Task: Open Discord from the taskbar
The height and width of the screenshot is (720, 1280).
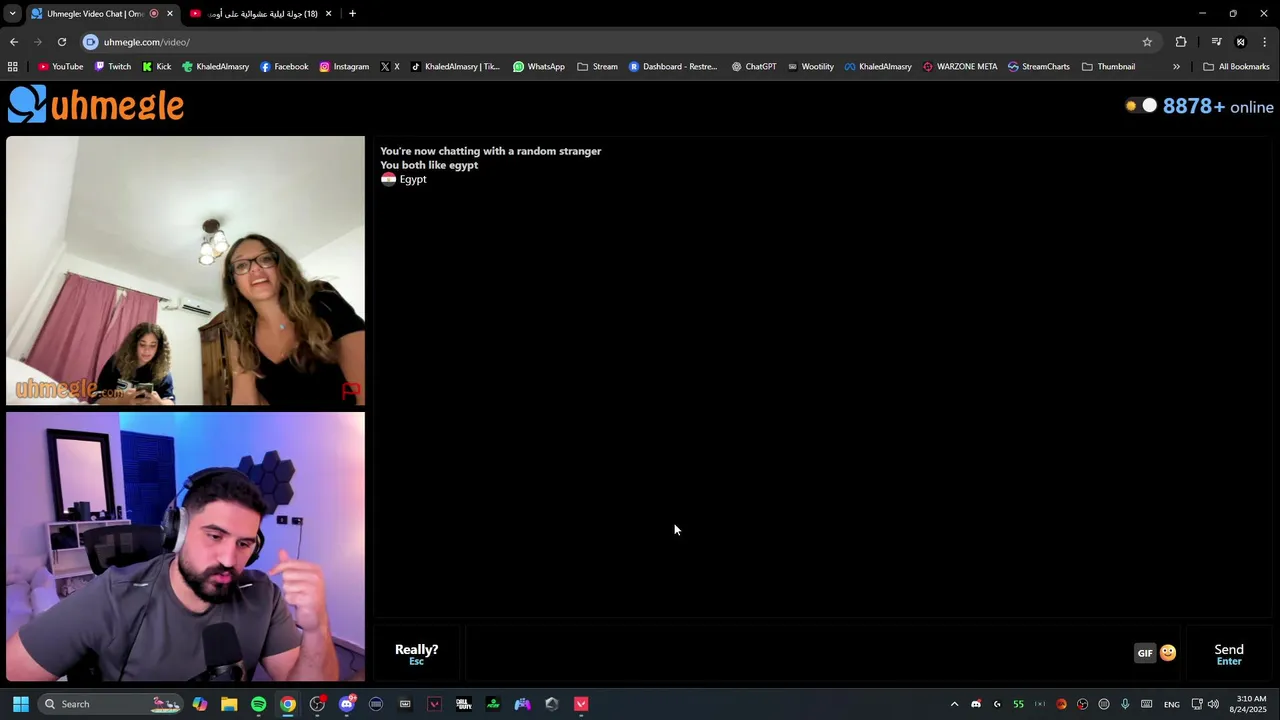Action: (x=346, y=704)
